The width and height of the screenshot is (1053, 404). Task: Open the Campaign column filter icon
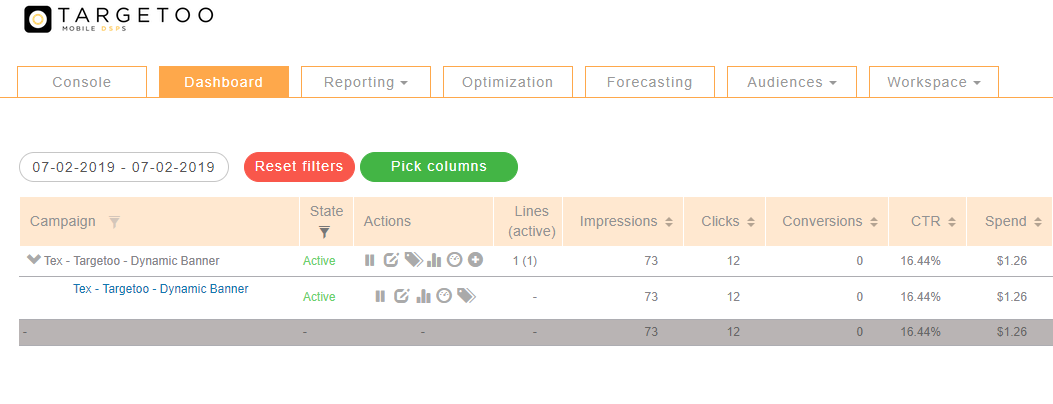tap(114, 222)
